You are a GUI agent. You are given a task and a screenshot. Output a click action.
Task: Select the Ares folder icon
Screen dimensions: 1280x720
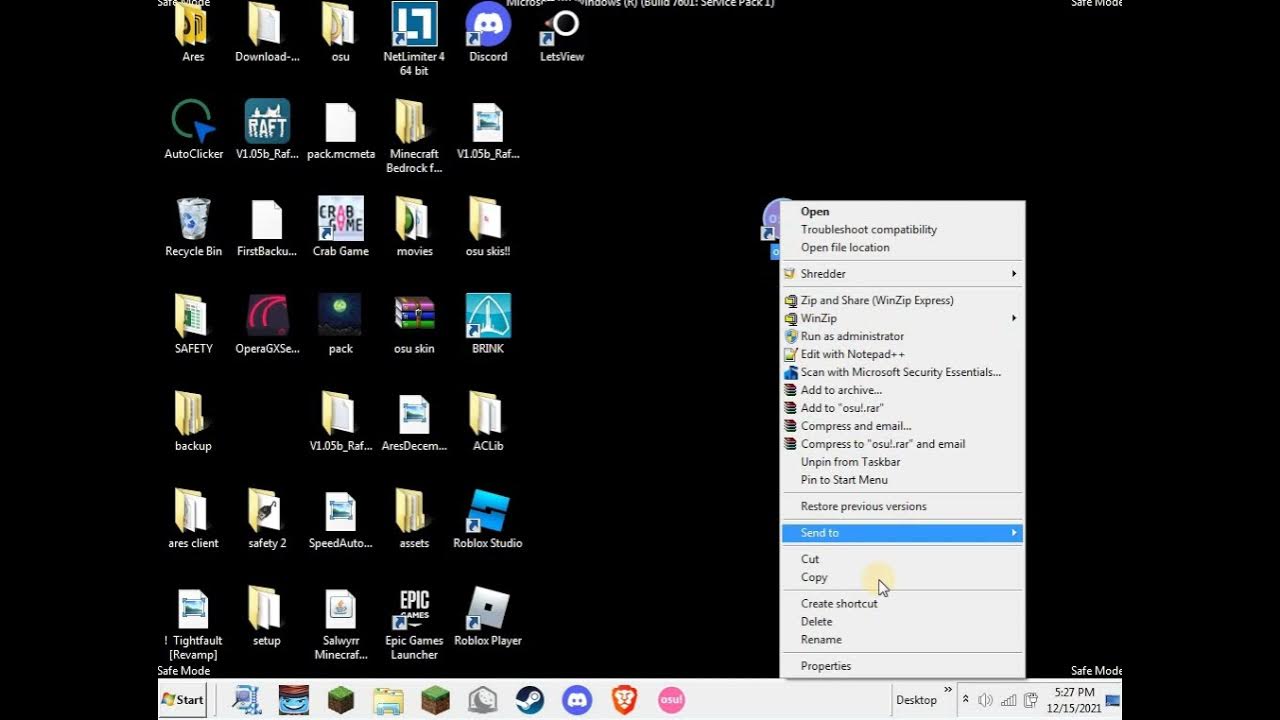[x=193, y=33]
